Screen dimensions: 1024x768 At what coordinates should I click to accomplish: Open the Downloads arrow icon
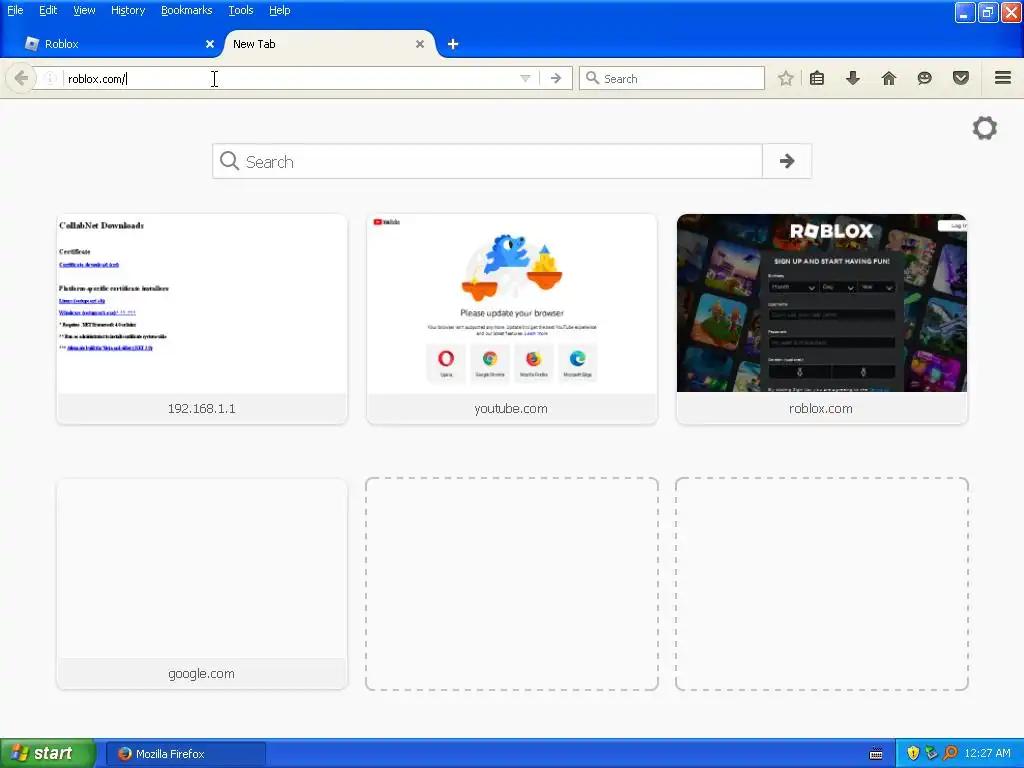pyautogui.click(x=853, y=78)
